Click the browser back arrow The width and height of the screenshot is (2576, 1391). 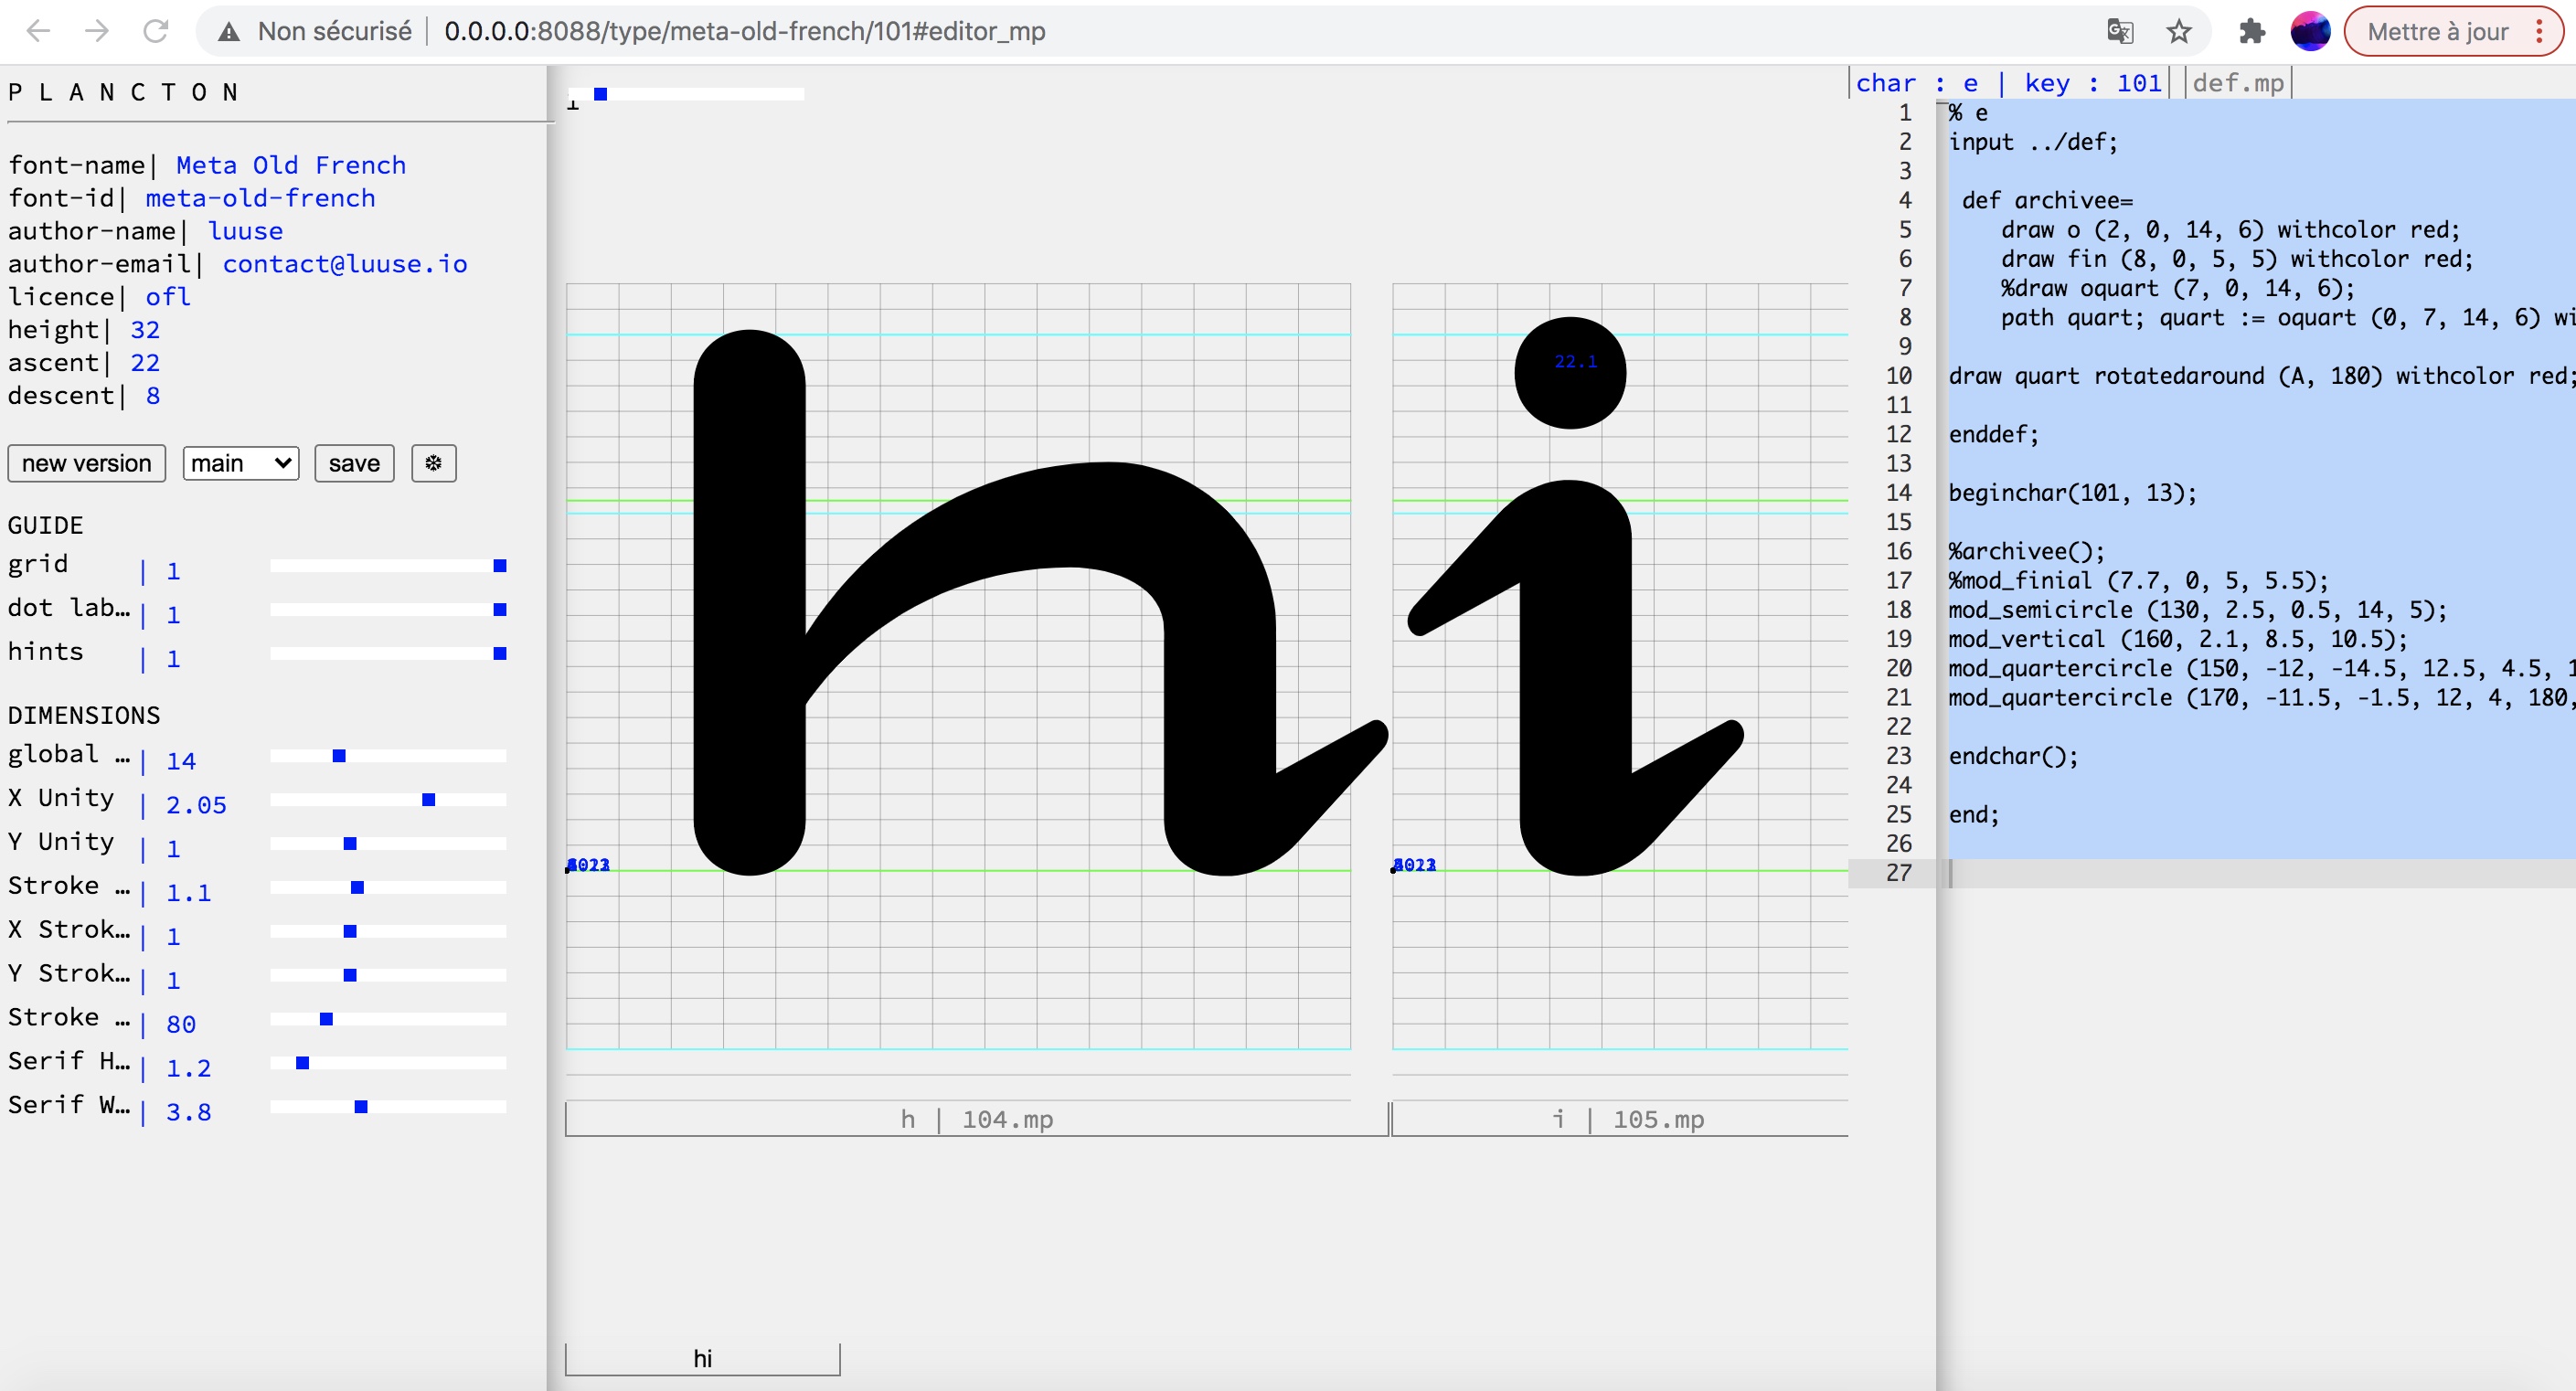(x=38, y=31)
